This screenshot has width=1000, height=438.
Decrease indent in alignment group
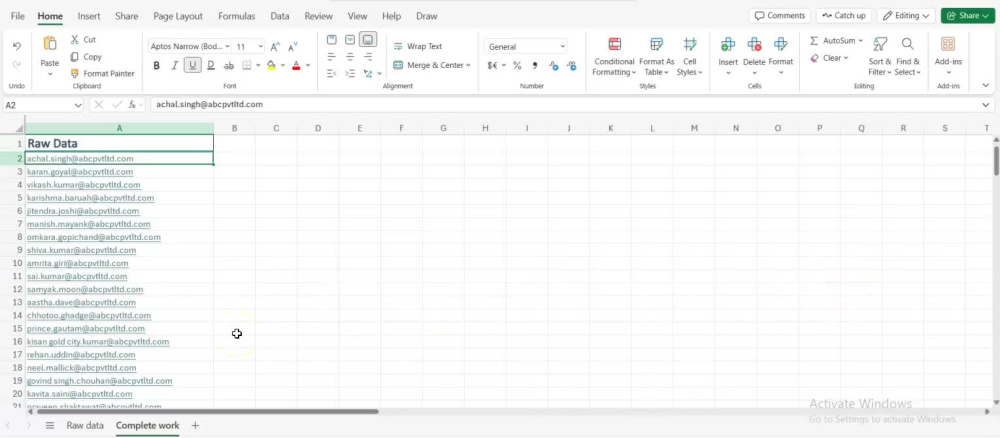pyautogui.click(x=331, y=73)
